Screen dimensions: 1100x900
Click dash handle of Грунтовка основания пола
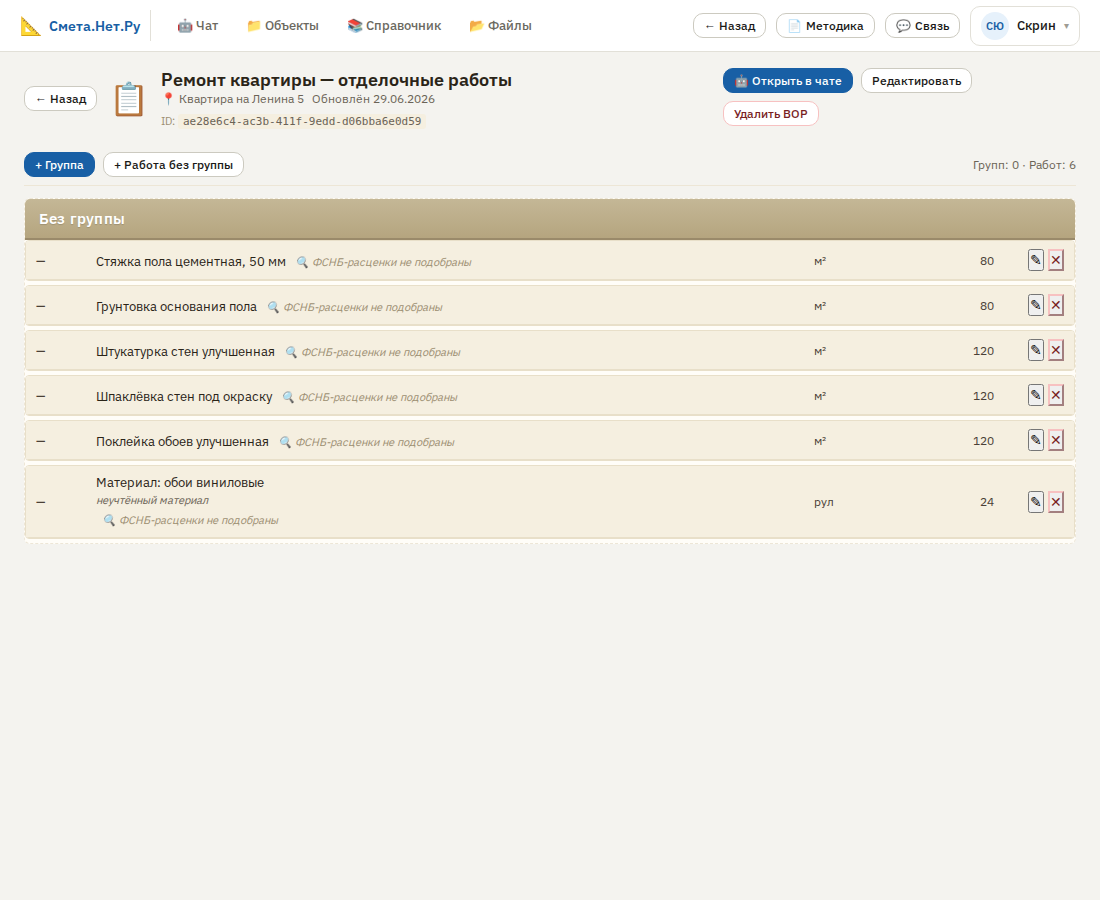tap(41, 306)
